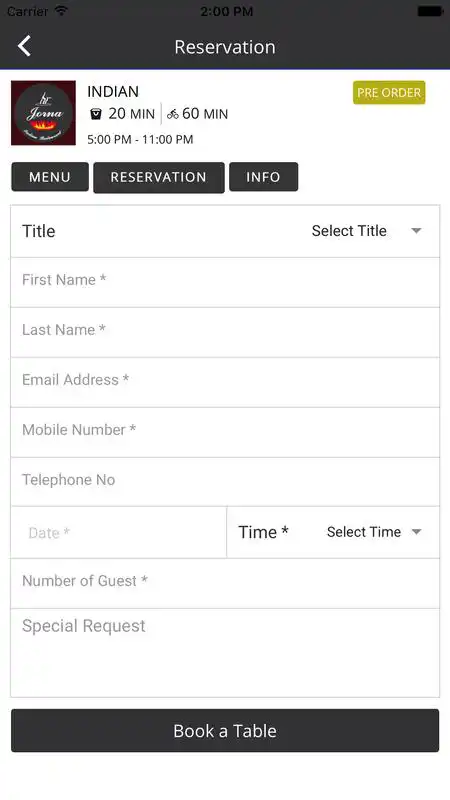The image size is (450, 800).
Task: Select the Mobile Number field
Action: 225,432
